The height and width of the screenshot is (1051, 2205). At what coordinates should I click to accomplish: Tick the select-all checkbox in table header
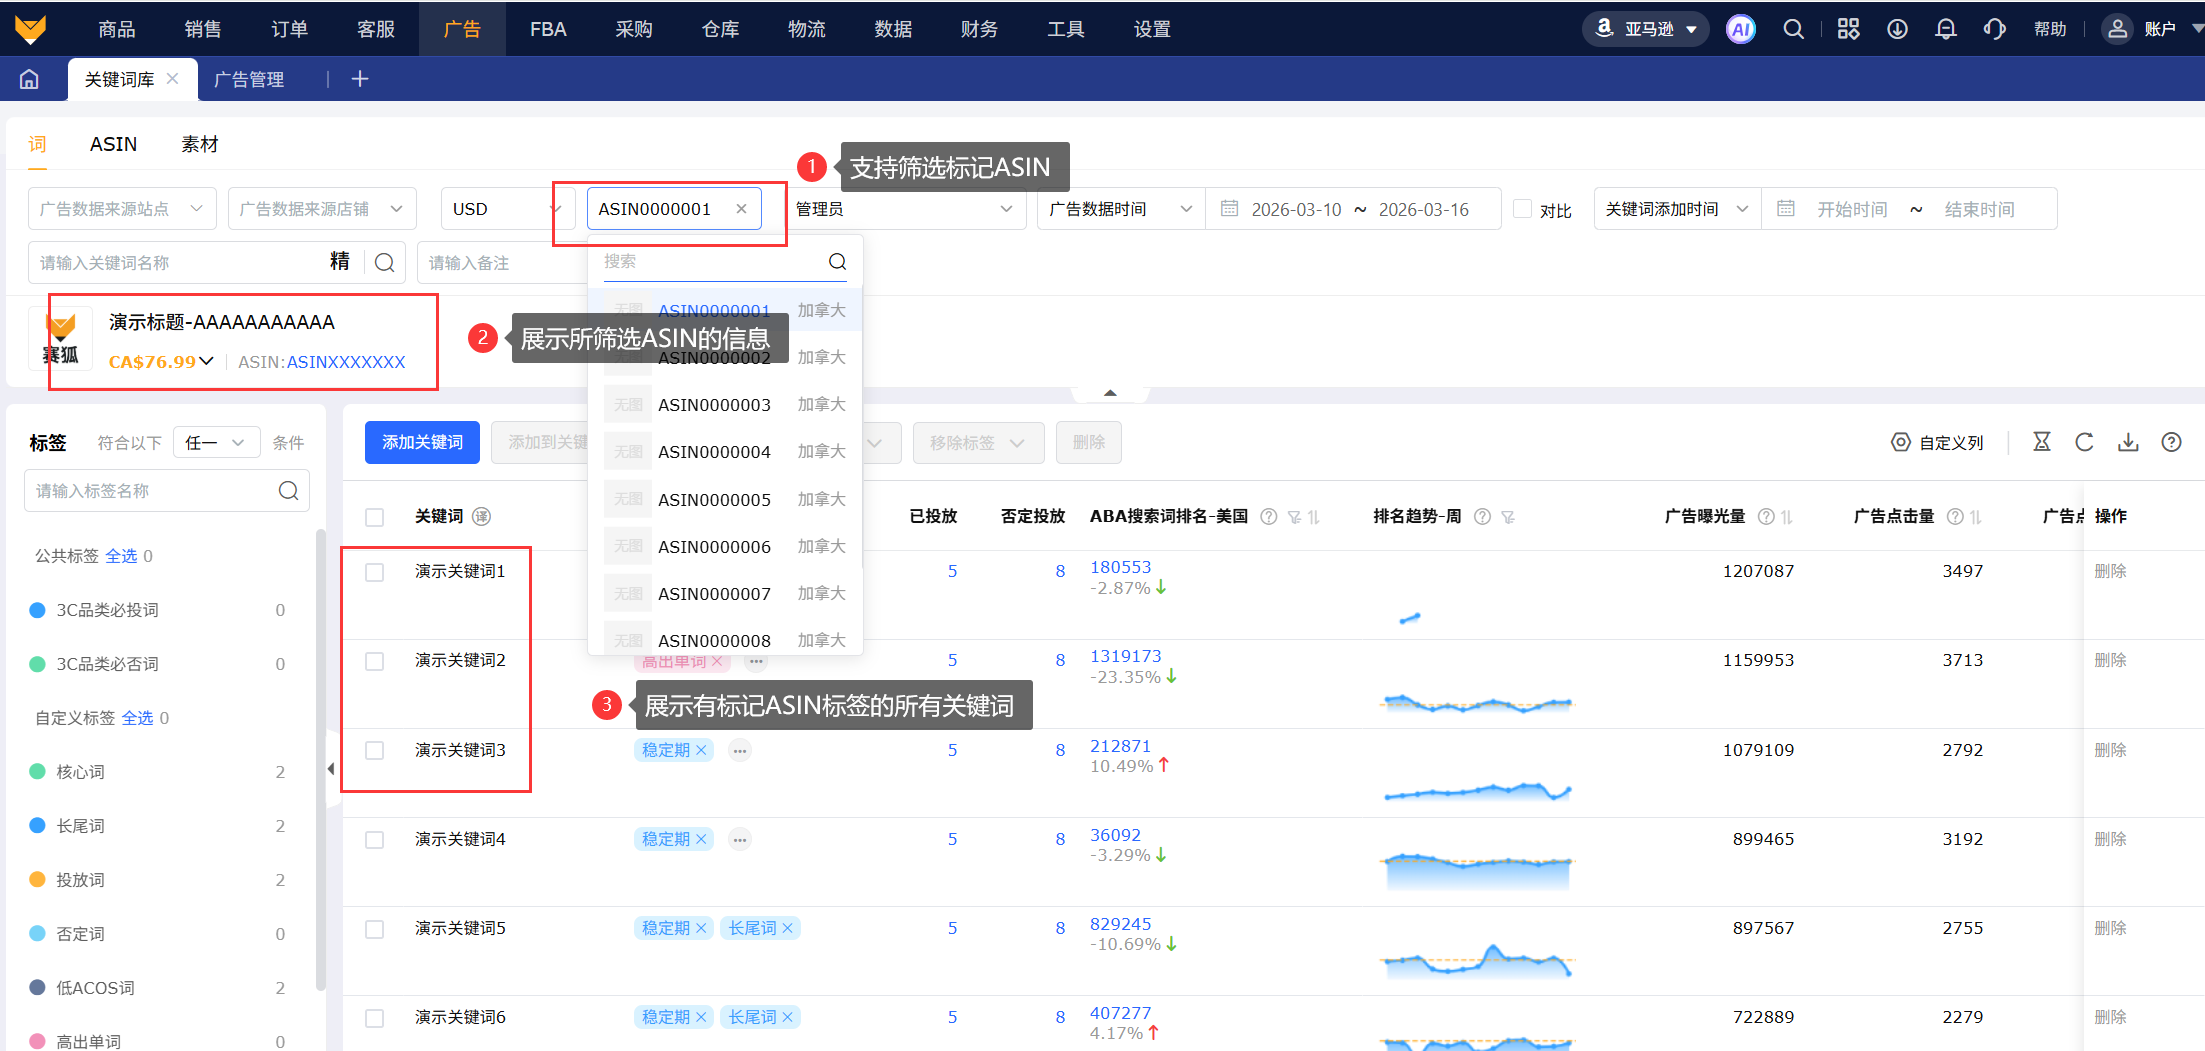pos(375,517)
